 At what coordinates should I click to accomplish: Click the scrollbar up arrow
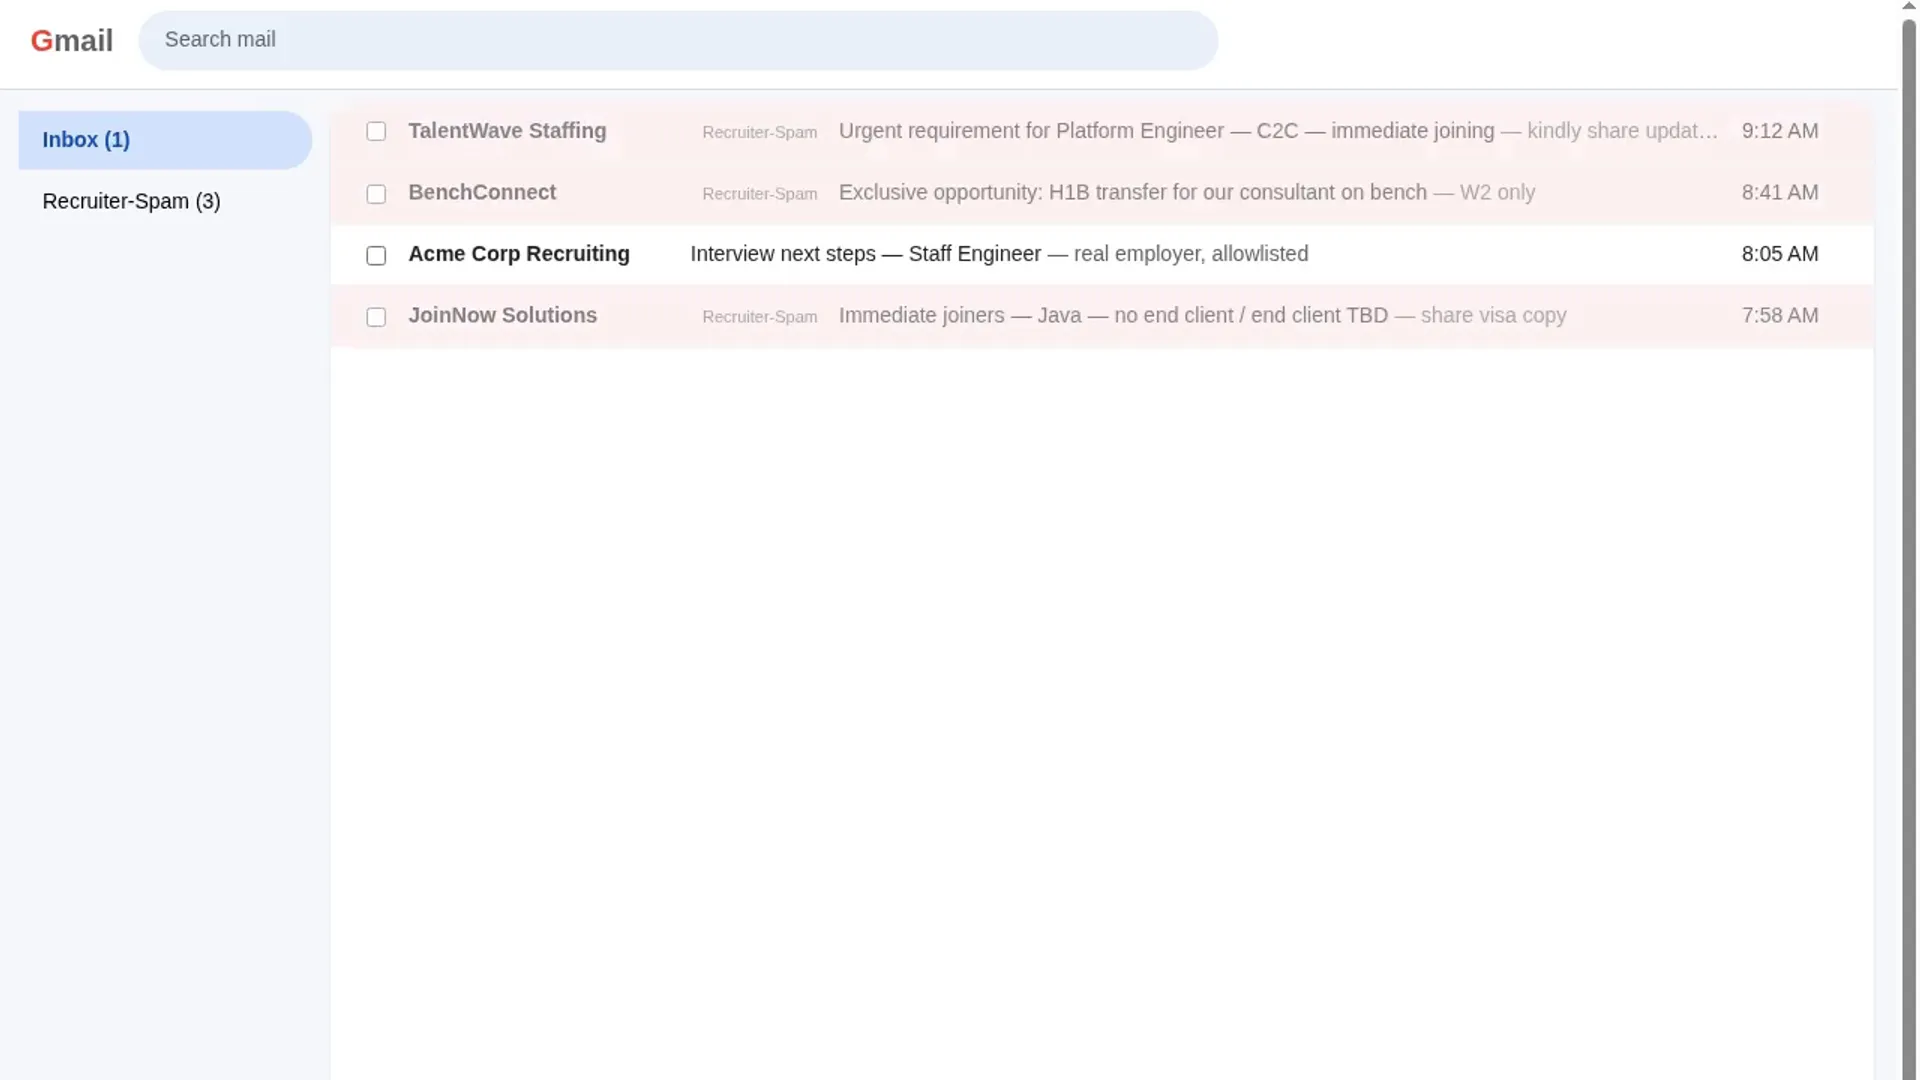[1908, 6]
